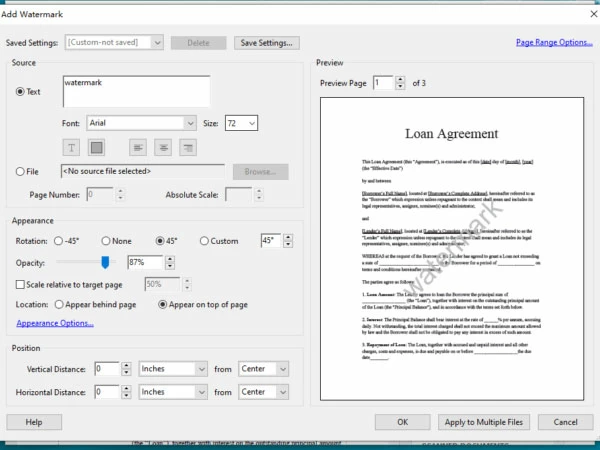Select the Custom rotation option
600x450 pixels.
(204, 241)
